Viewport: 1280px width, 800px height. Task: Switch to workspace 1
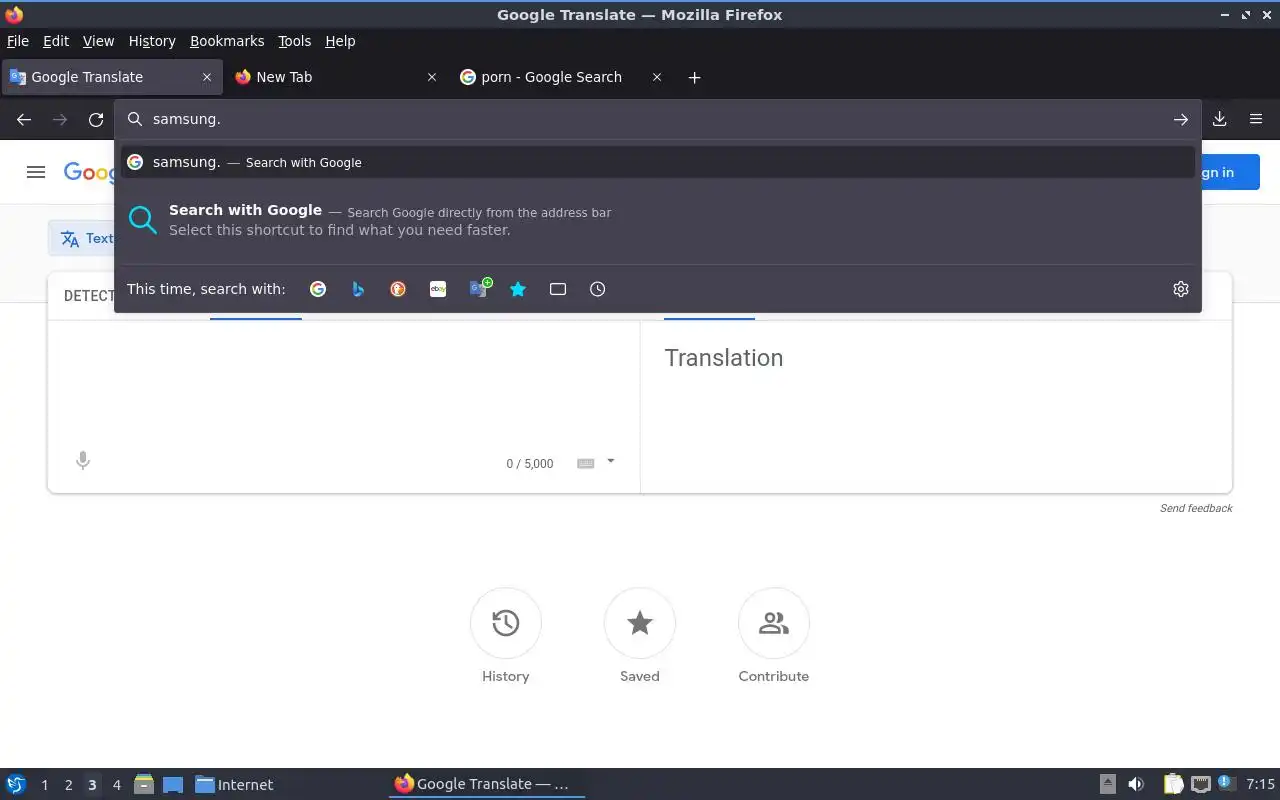pos(44,785)
